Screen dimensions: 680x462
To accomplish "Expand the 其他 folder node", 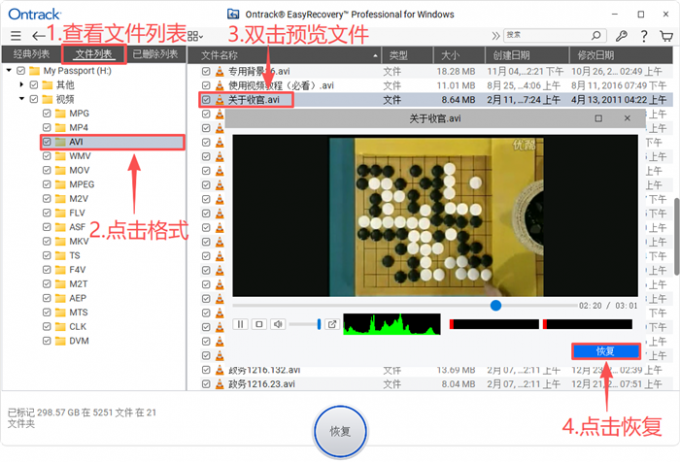I will 22,85.
